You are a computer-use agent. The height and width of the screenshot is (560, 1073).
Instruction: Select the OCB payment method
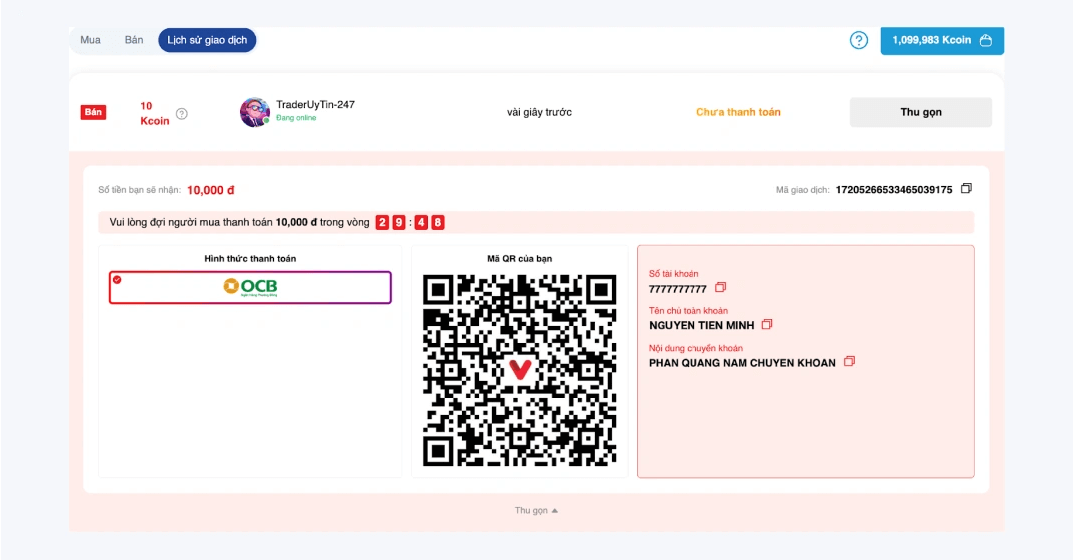250,287
